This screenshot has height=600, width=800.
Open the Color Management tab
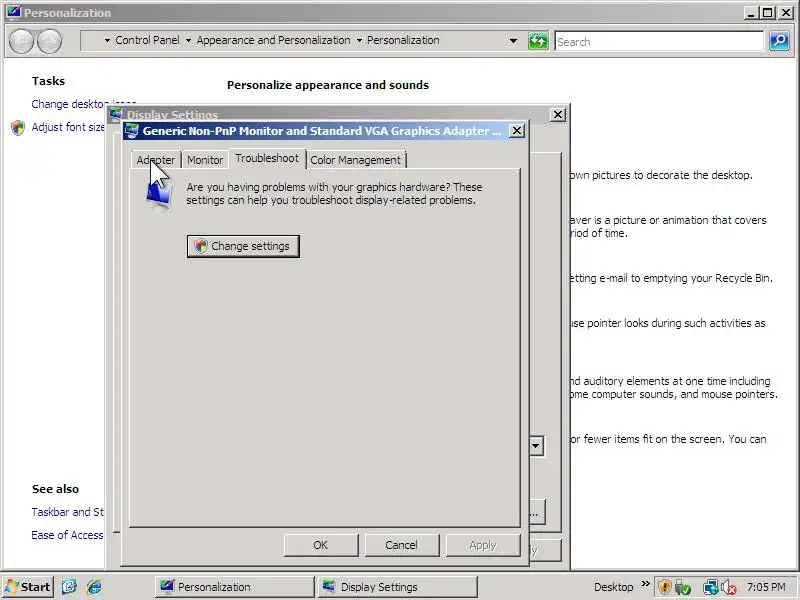(356, 160)
